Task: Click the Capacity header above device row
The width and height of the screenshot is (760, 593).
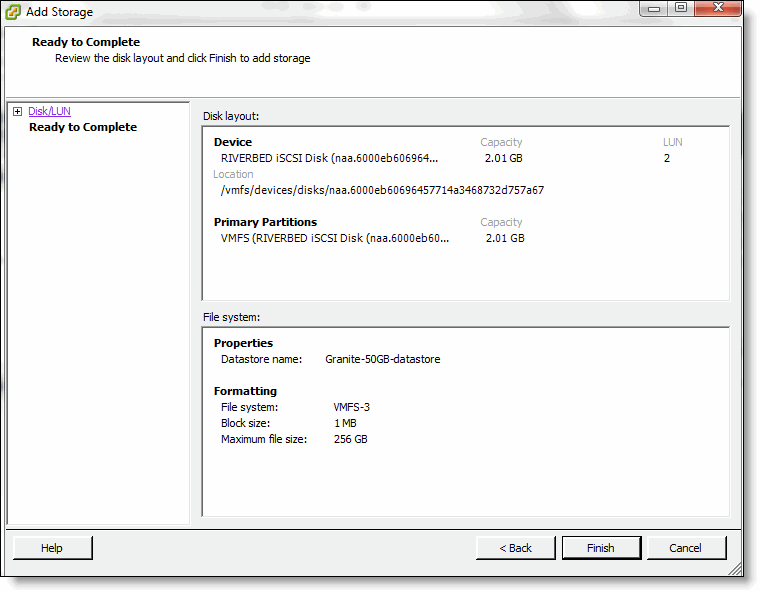Action: click(501, 142)
